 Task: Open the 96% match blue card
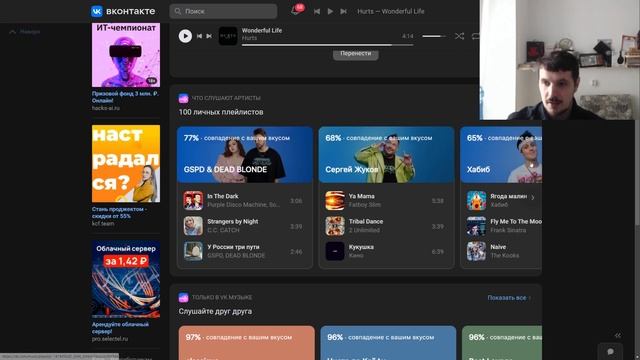[388, 343]
